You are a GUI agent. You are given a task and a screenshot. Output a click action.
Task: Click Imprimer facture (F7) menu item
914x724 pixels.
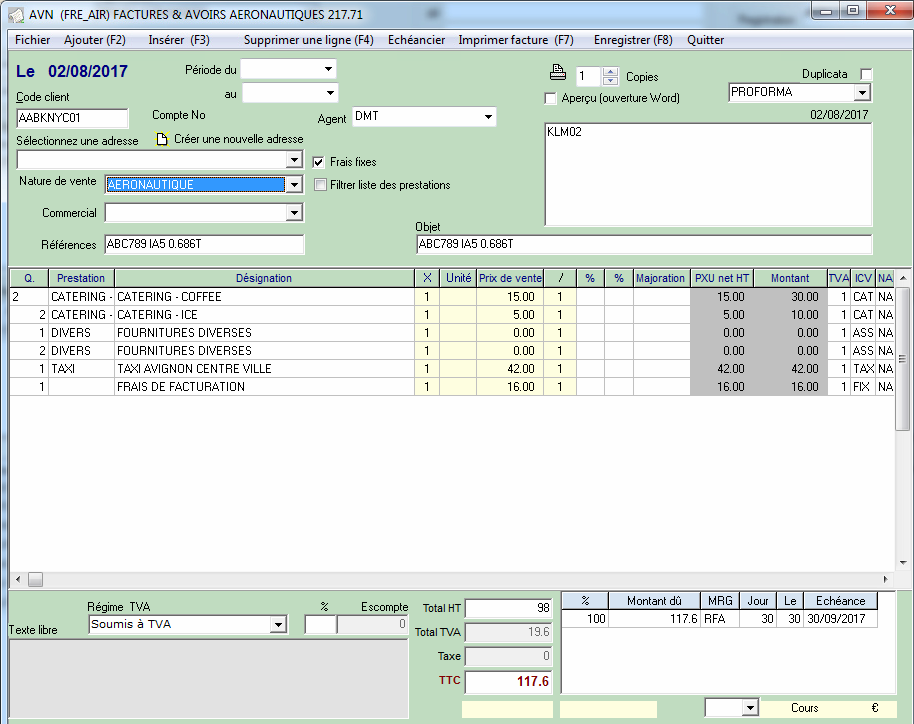[515, 40]
